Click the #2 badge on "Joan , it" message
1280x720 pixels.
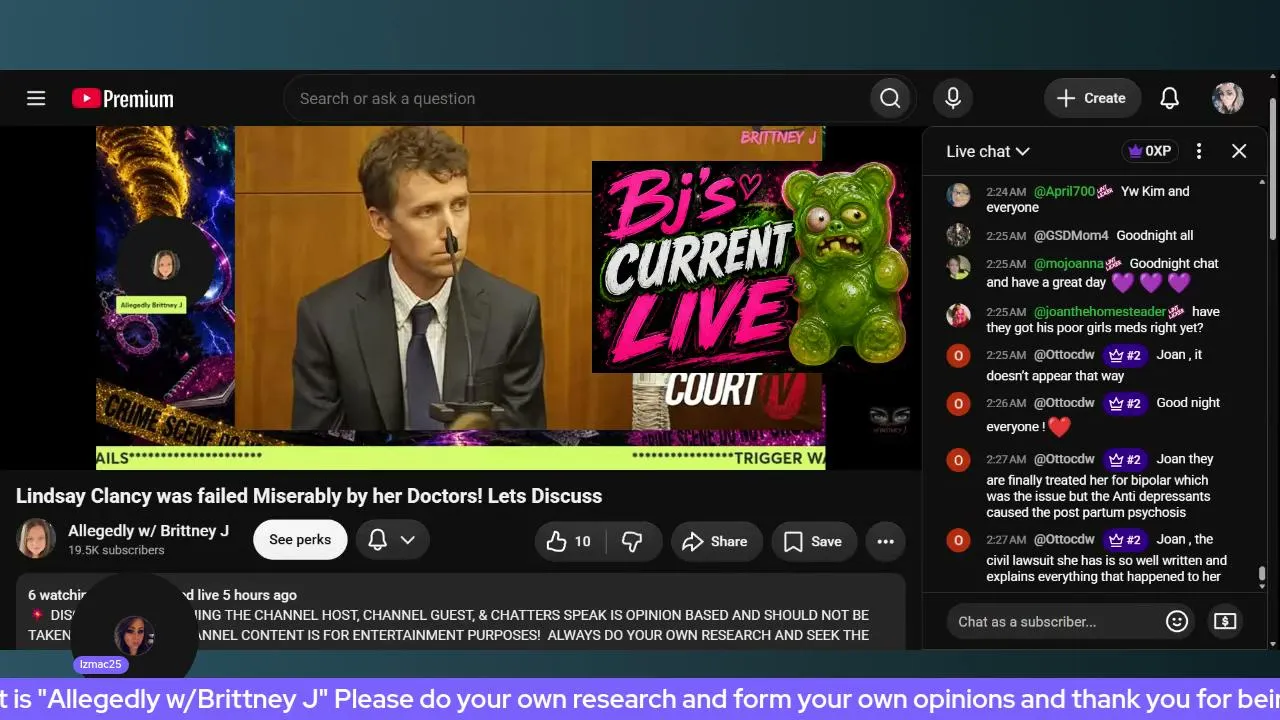tap(1125, 355)
